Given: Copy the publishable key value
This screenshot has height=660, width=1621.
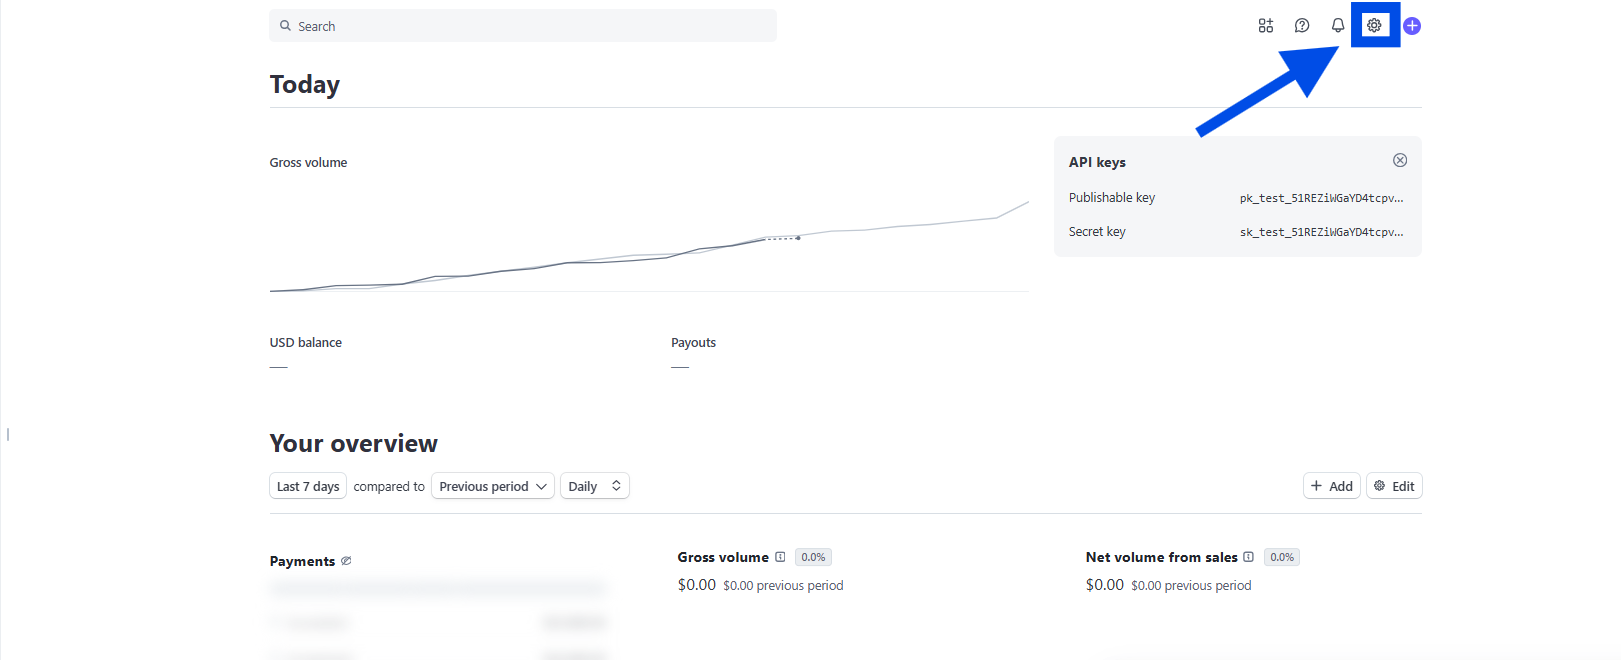Looking at the screenshot, I should tap(1321, 198).
